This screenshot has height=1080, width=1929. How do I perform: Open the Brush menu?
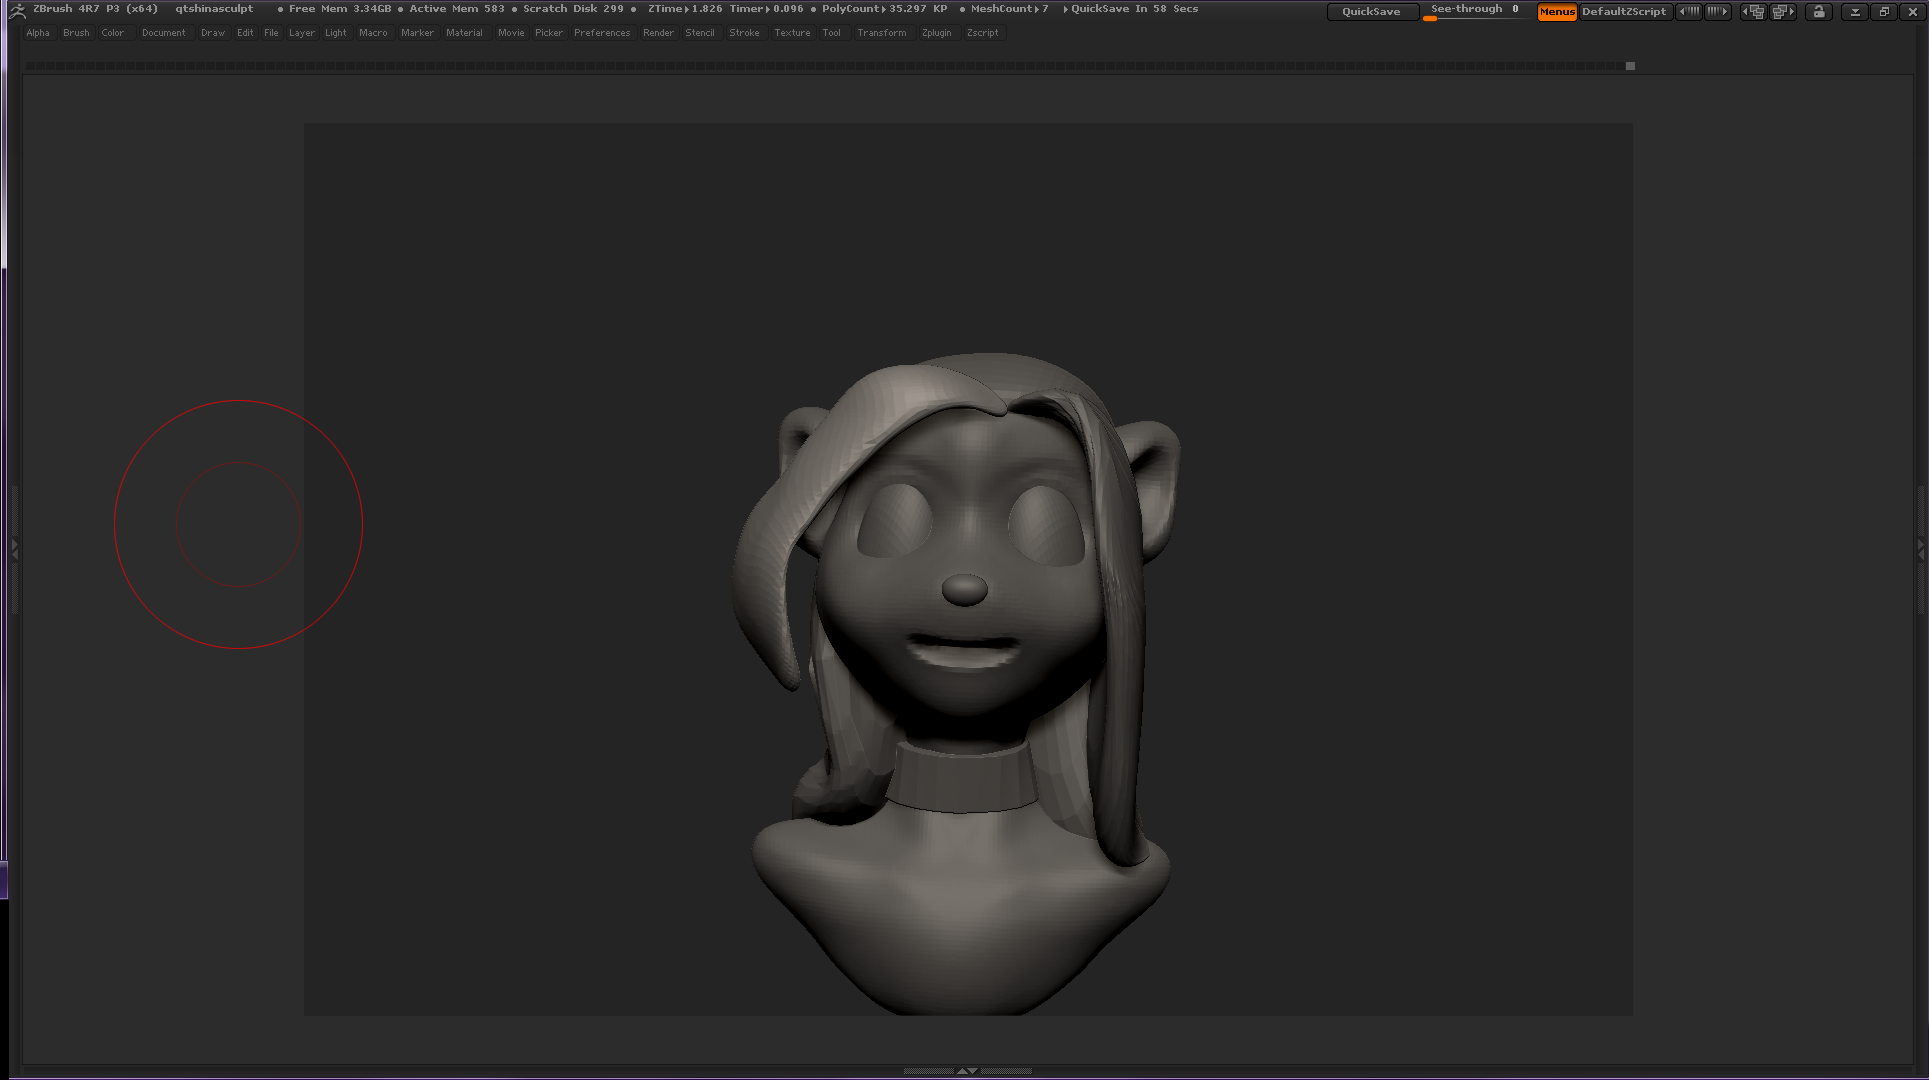76,33
